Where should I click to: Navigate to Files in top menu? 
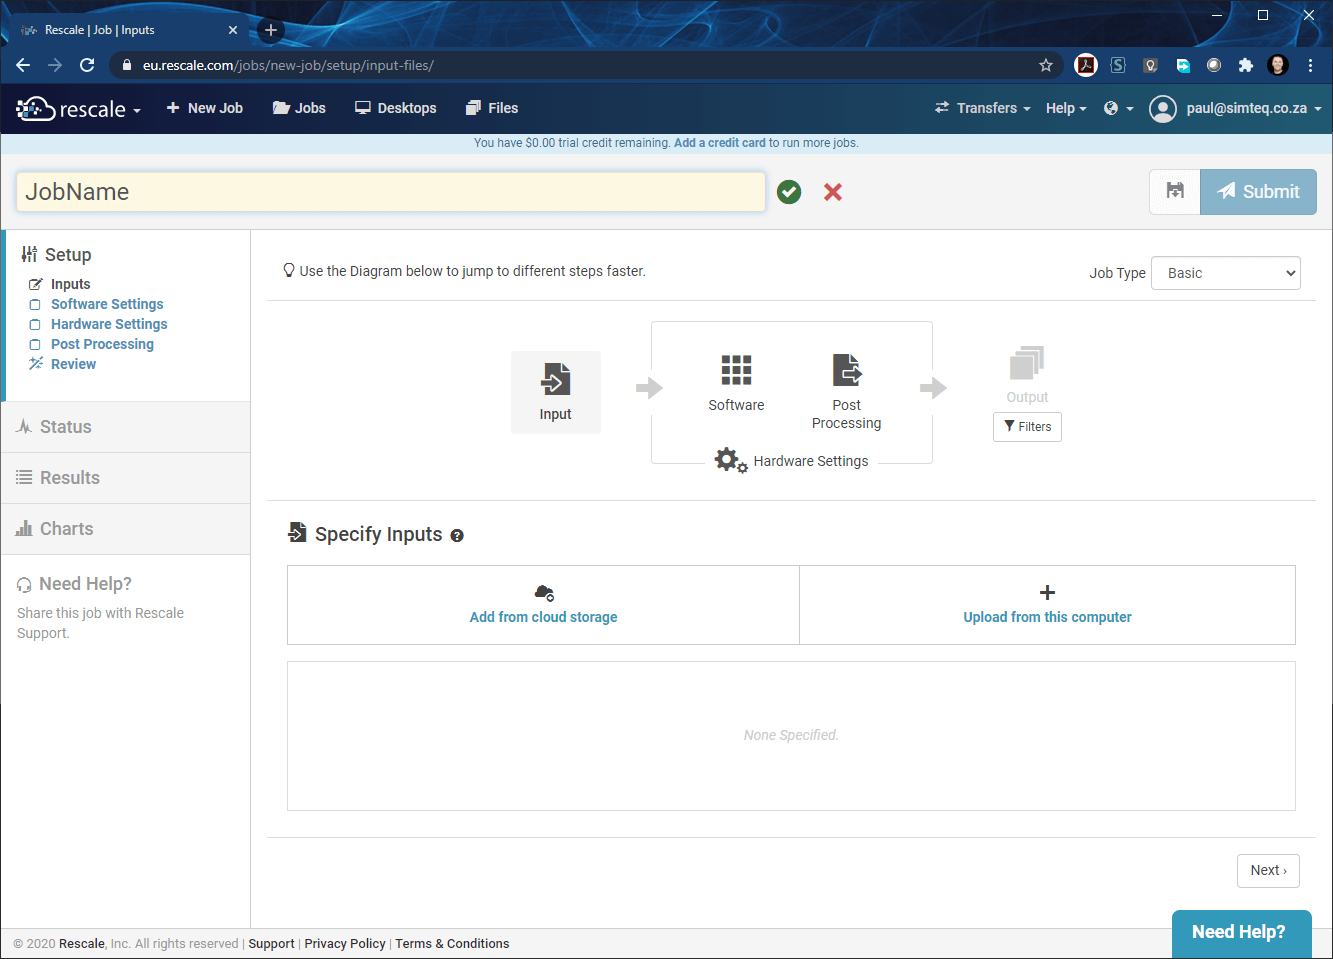(492, 108)
